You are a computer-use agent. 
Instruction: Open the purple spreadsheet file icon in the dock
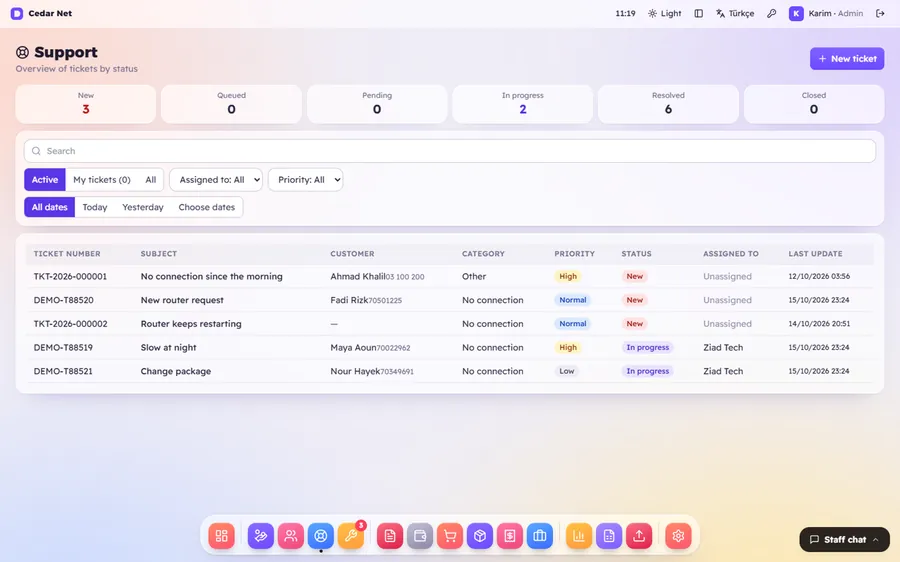[x=609, y=536]
